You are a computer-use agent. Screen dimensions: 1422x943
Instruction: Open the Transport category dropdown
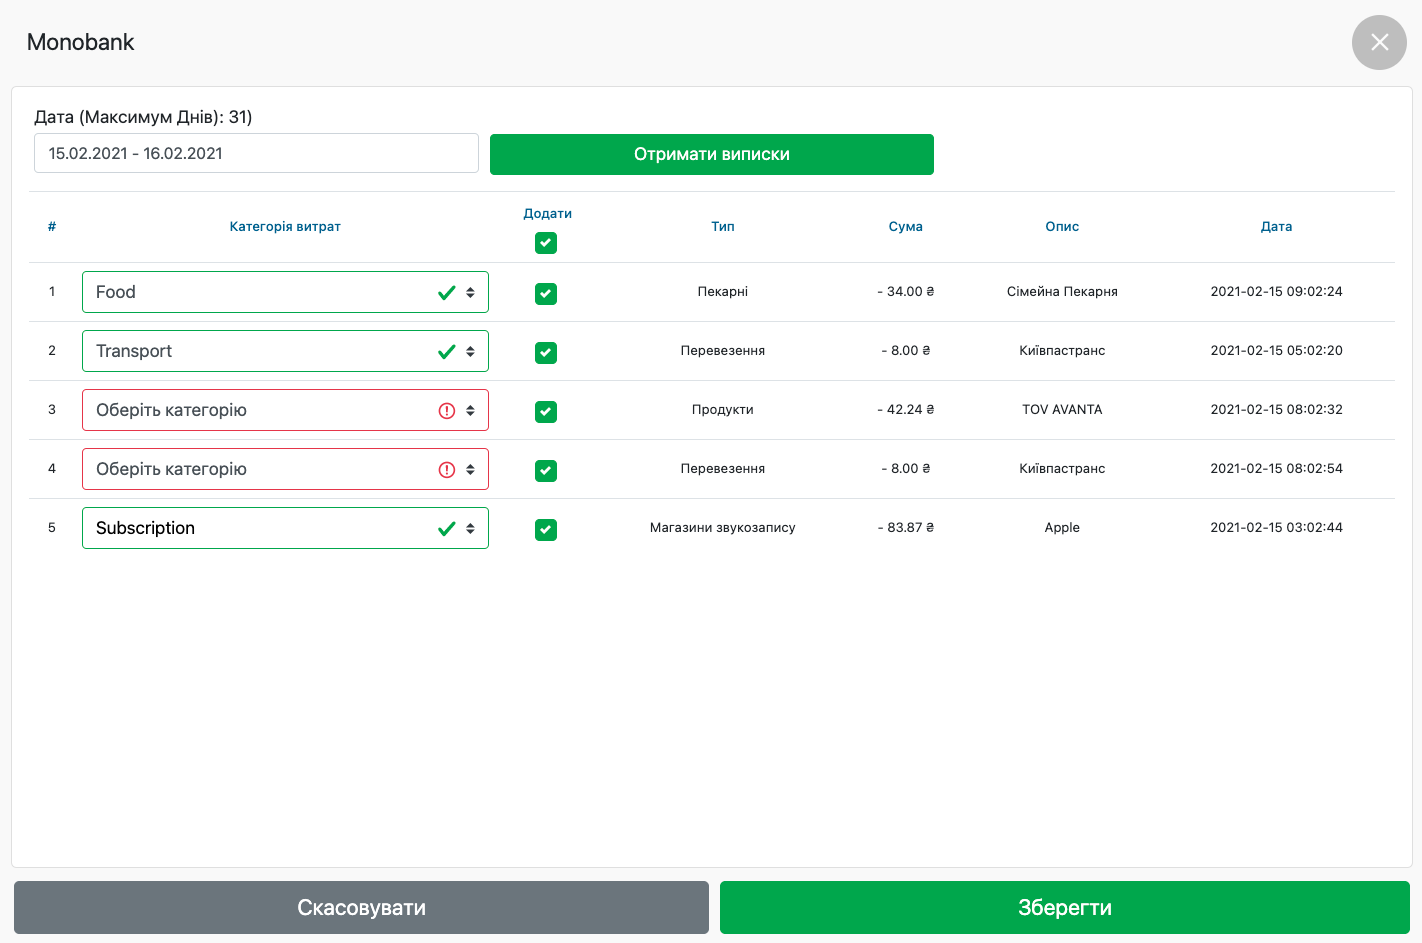click(x=285, y=351)
